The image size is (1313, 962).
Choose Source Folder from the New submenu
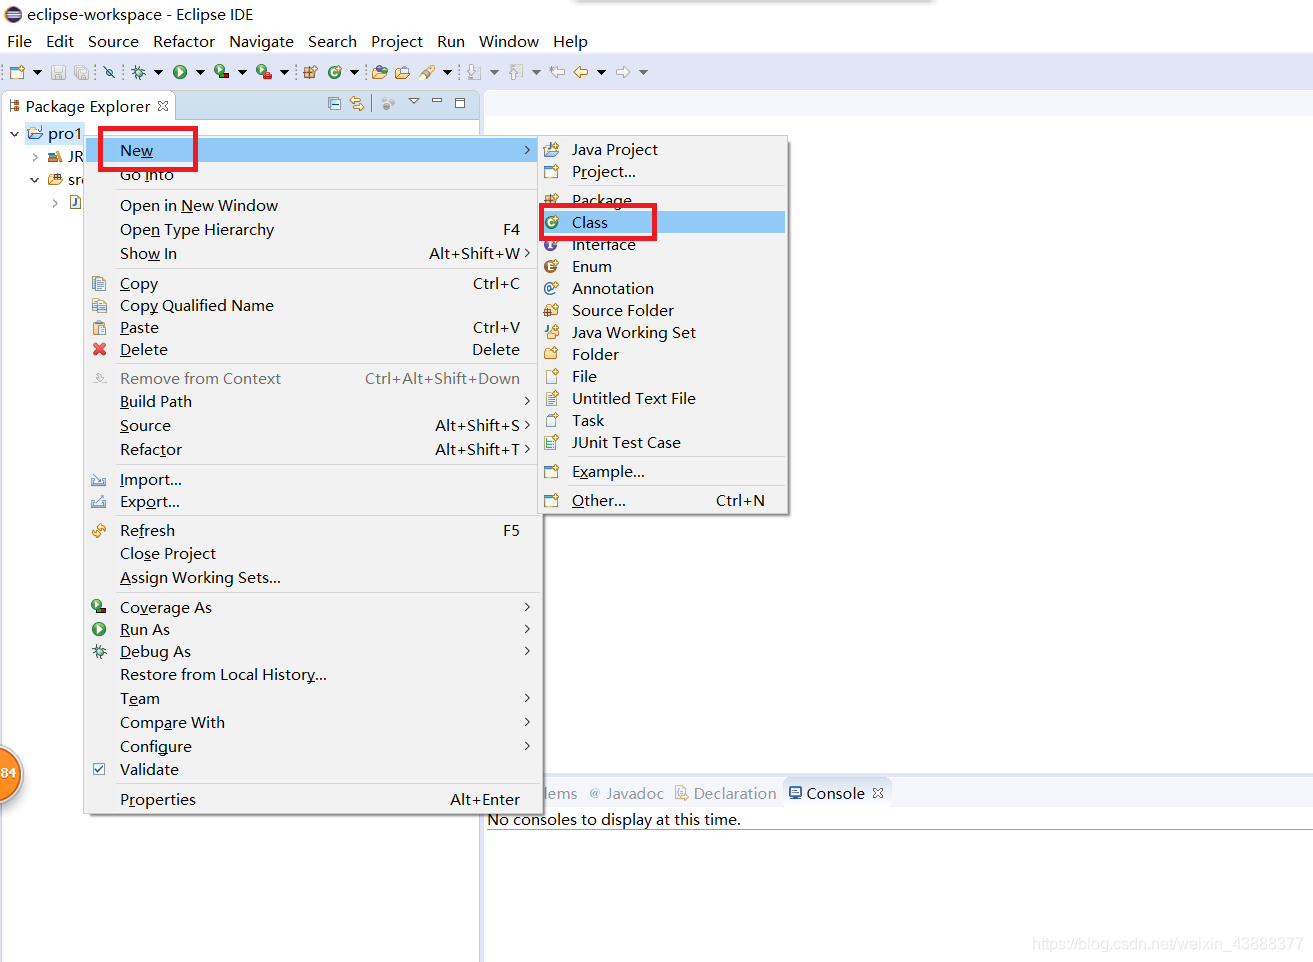click(x=663, y=310)
